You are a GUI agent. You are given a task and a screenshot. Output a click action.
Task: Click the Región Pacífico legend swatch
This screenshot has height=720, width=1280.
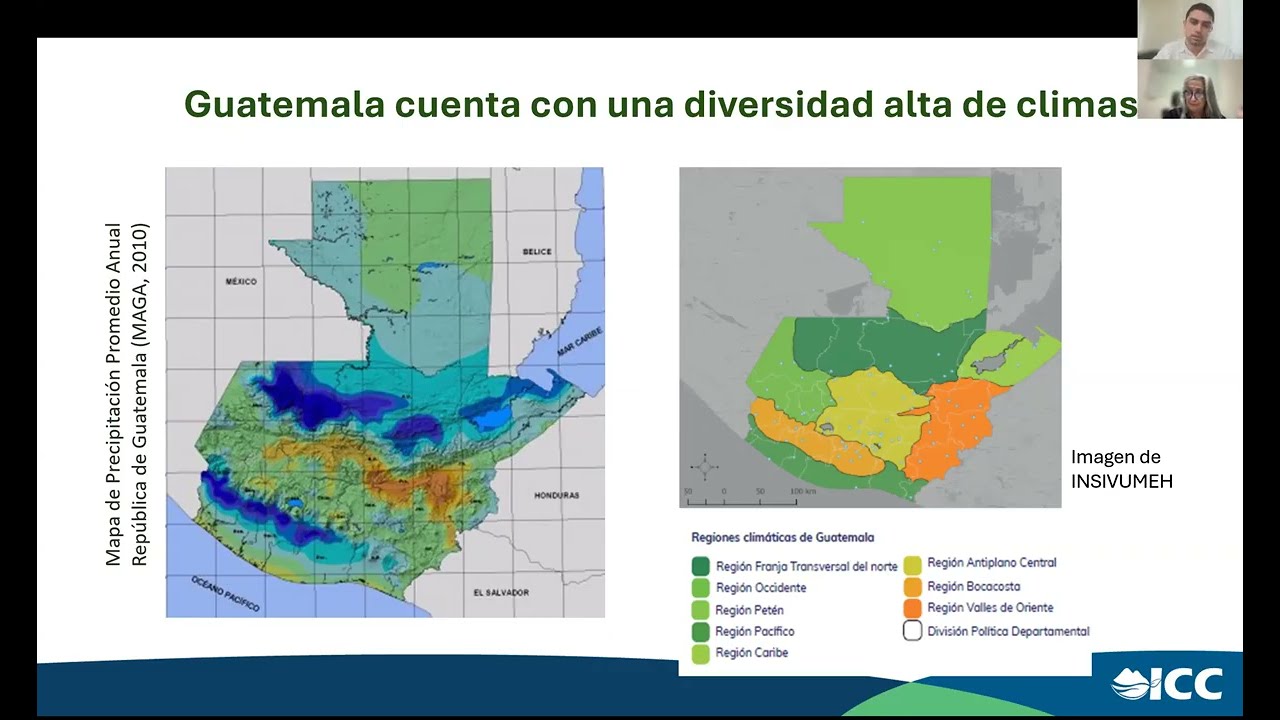pos(701,632)
